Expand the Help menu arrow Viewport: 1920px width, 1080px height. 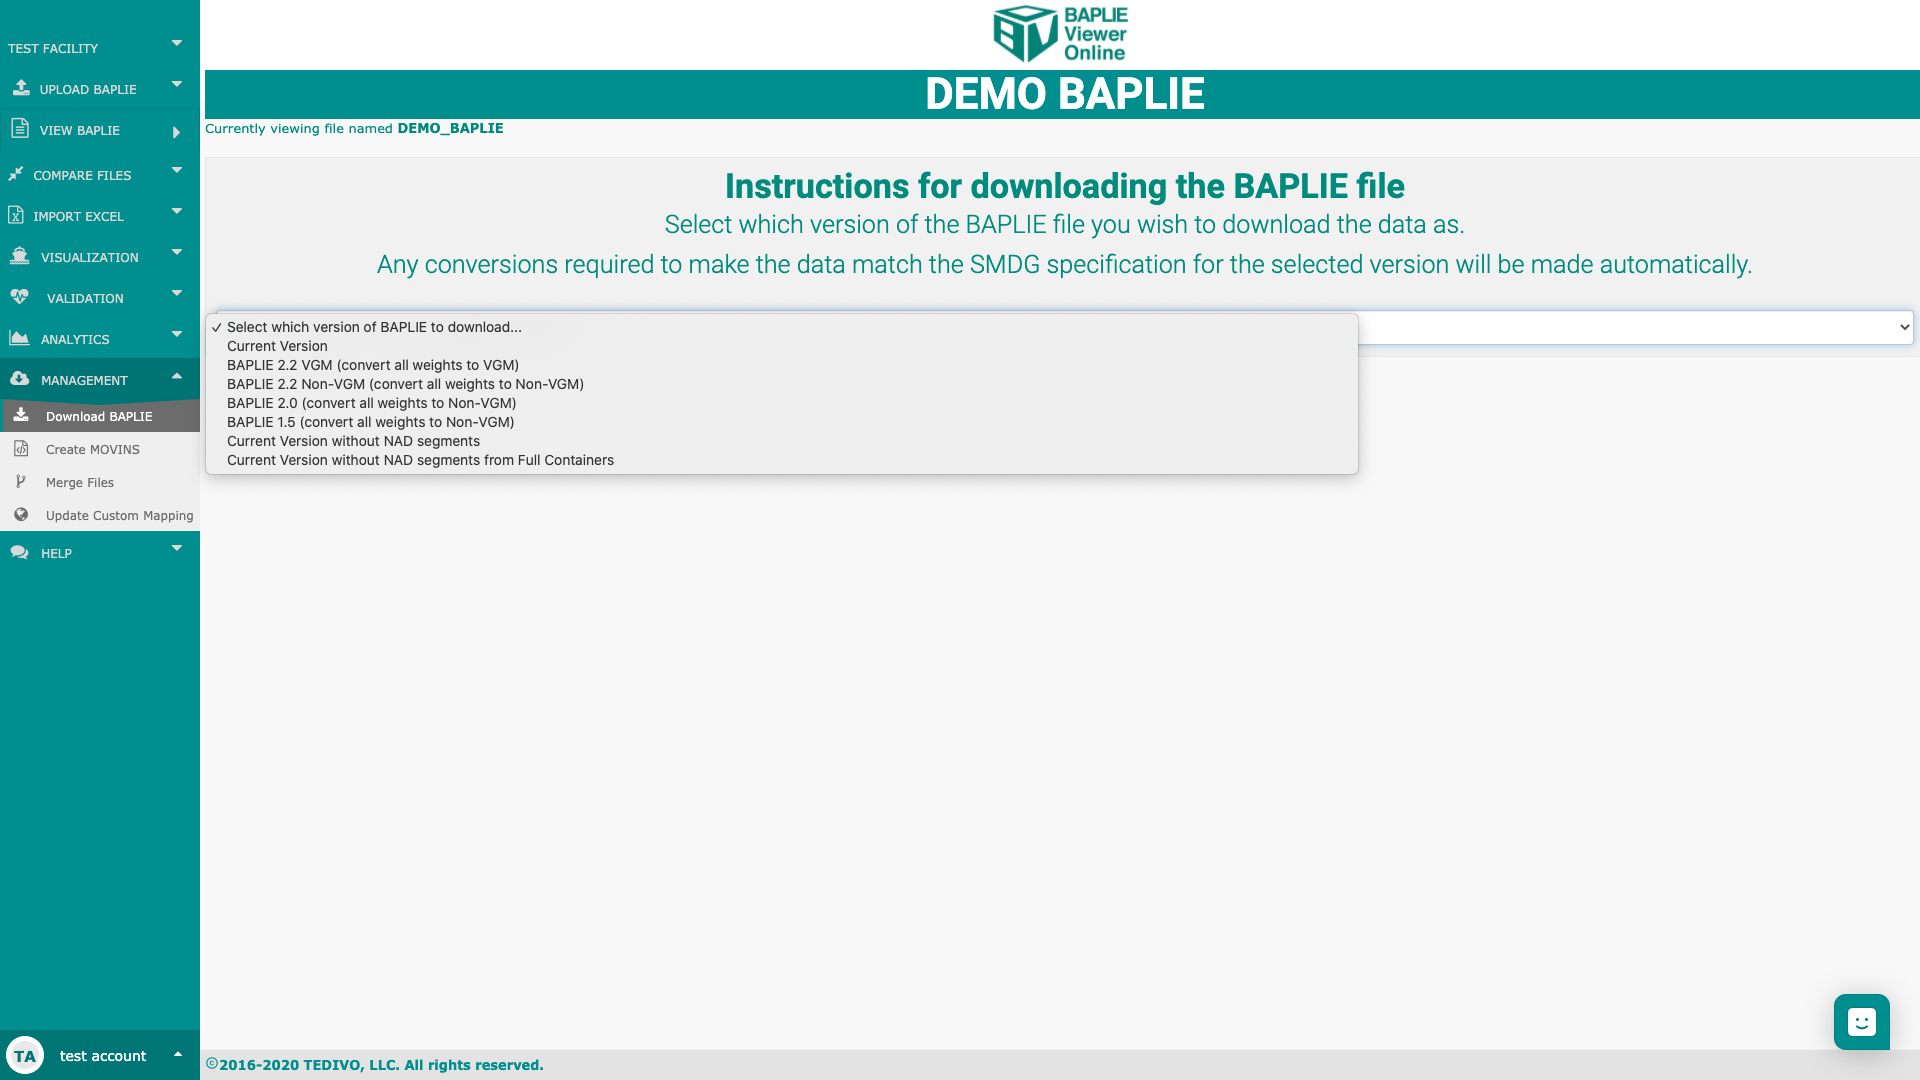coord(177,548)
